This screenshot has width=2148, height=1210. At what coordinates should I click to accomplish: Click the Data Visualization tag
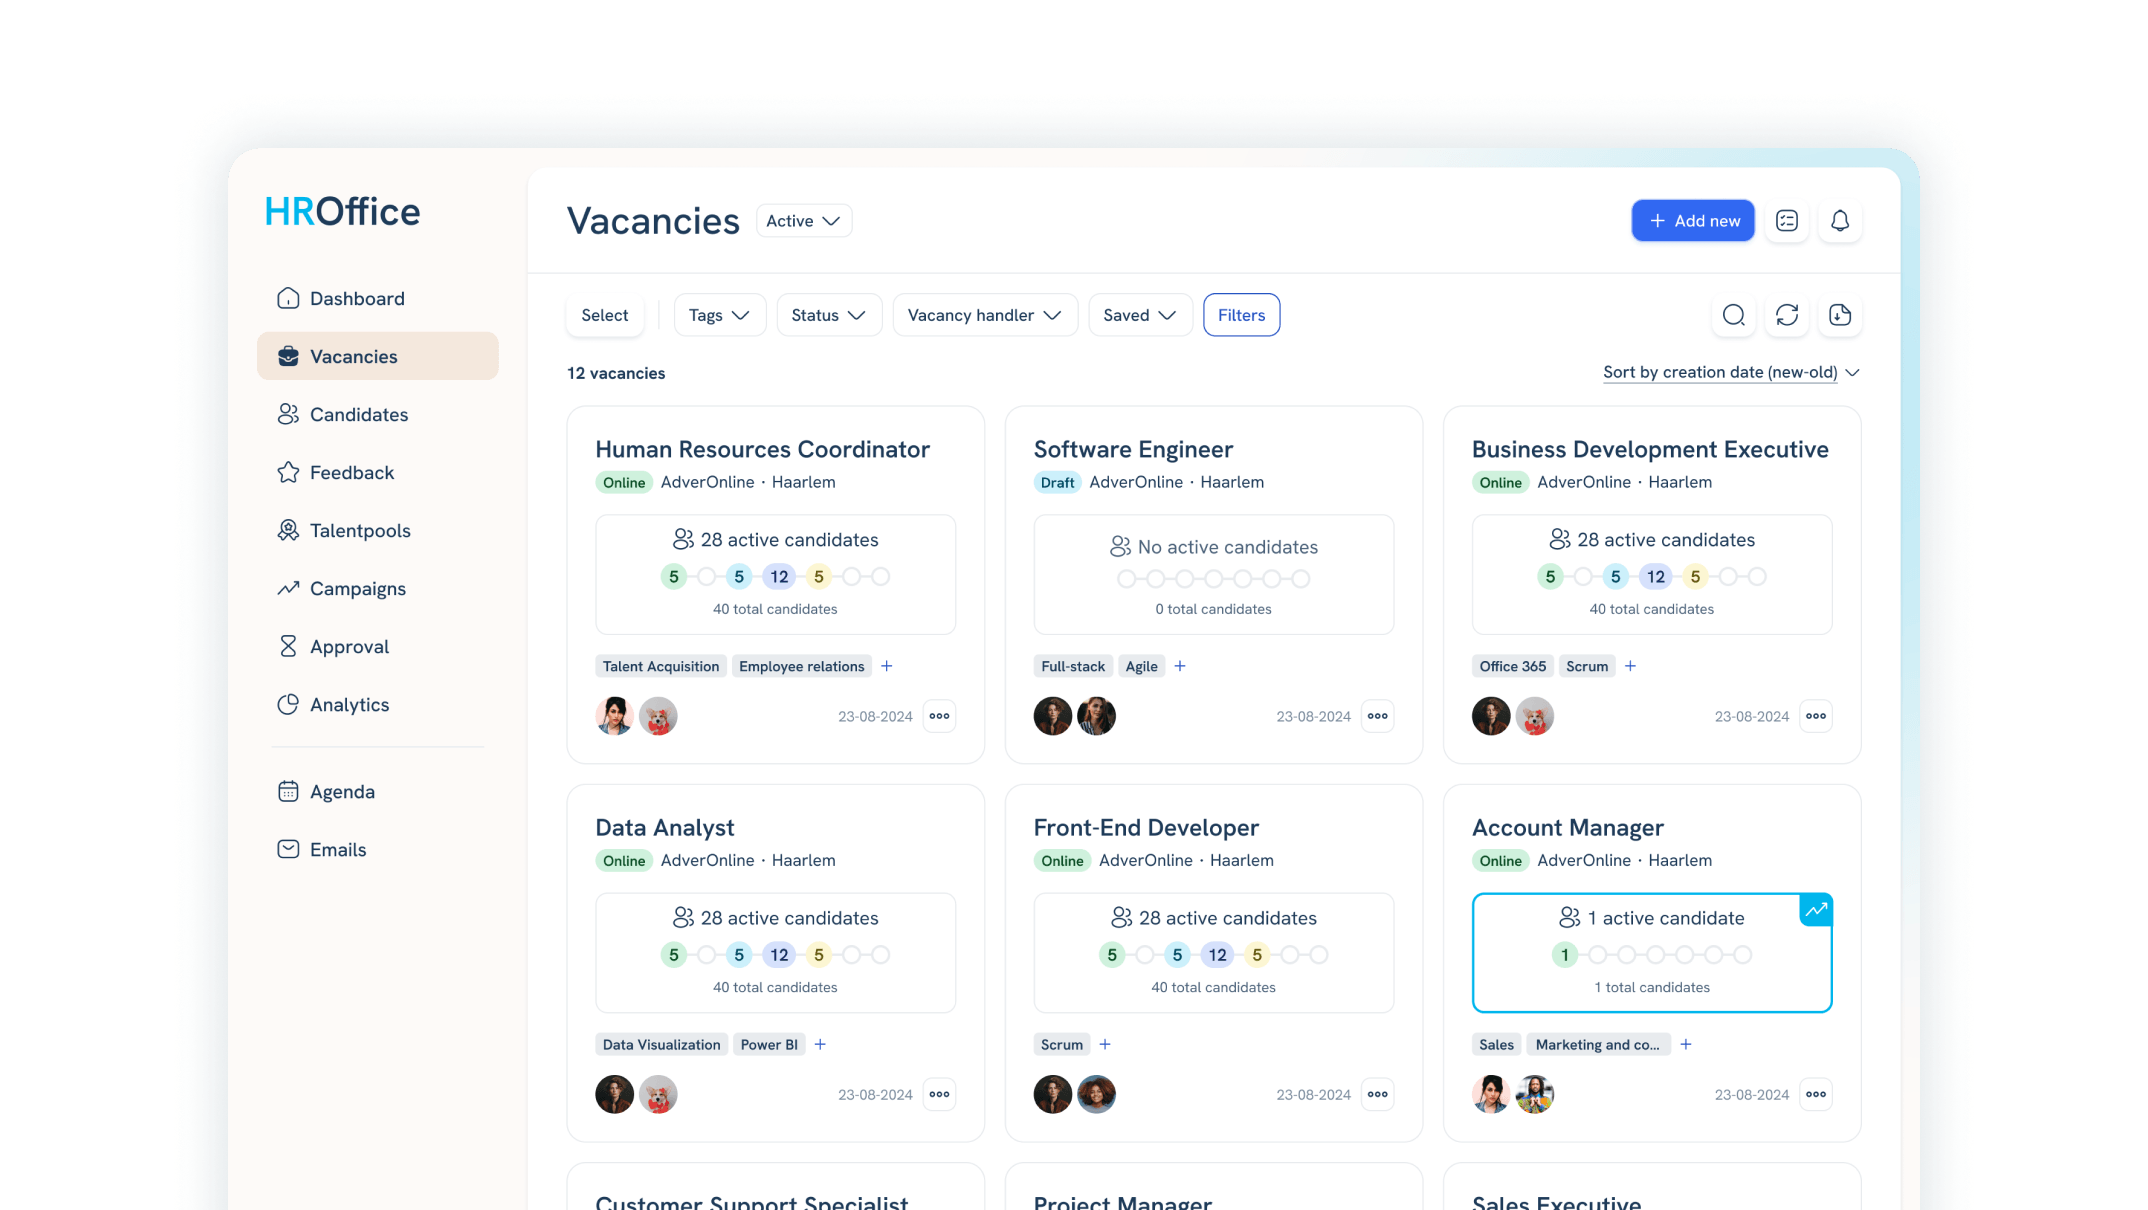click(x=661, y=1044)
